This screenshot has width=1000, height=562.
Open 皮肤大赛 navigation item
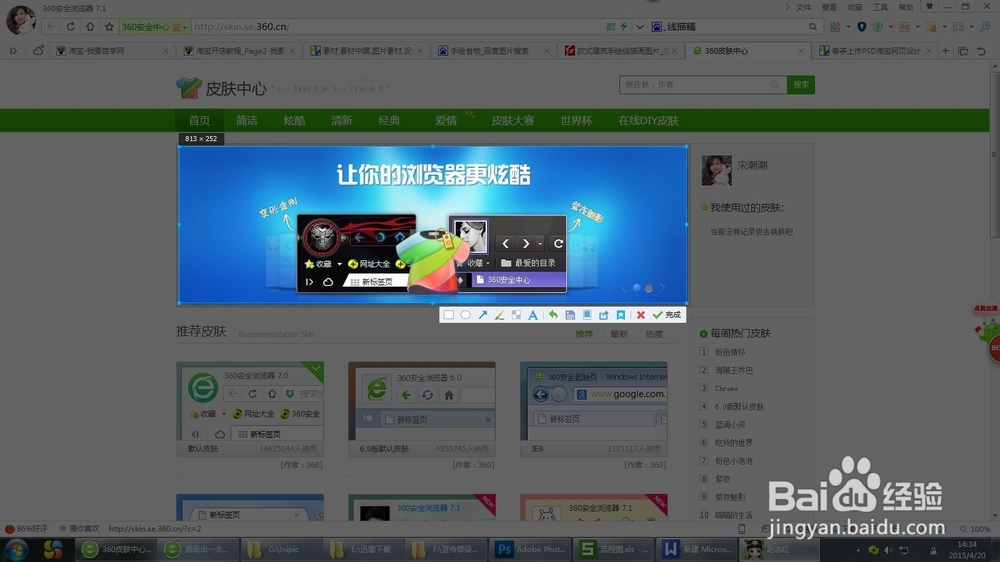pyautogui.click(x=513, y=121)
